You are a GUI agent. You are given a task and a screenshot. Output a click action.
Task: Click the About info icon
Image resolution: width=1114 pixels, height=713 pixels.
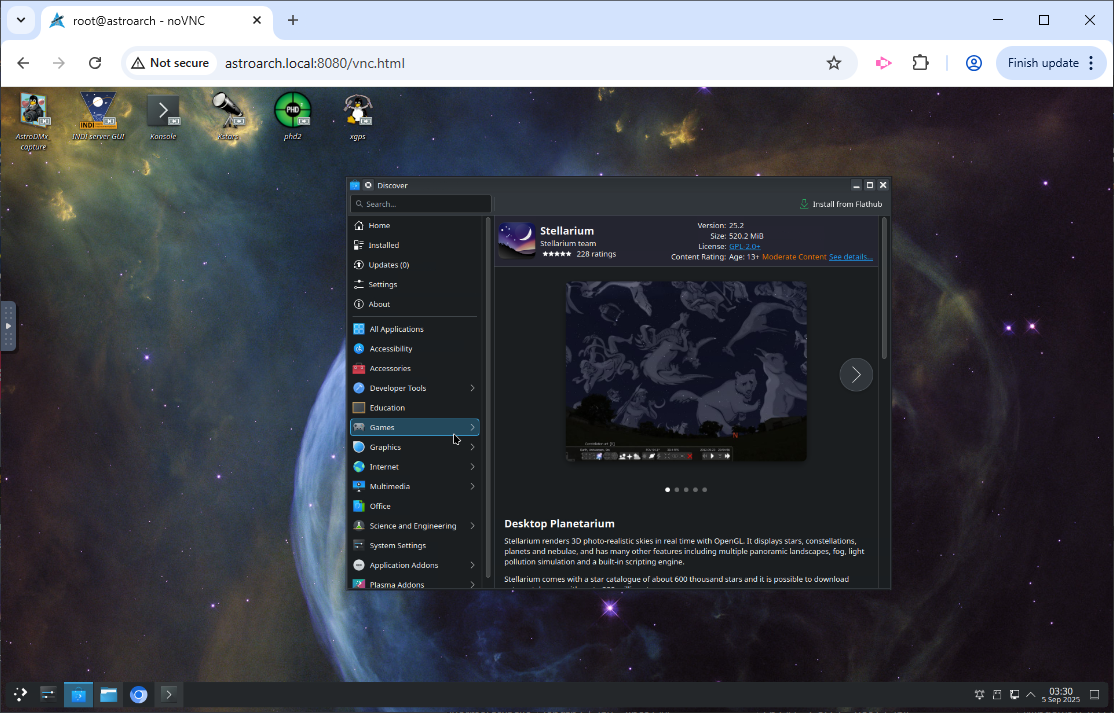click(359, 304)
